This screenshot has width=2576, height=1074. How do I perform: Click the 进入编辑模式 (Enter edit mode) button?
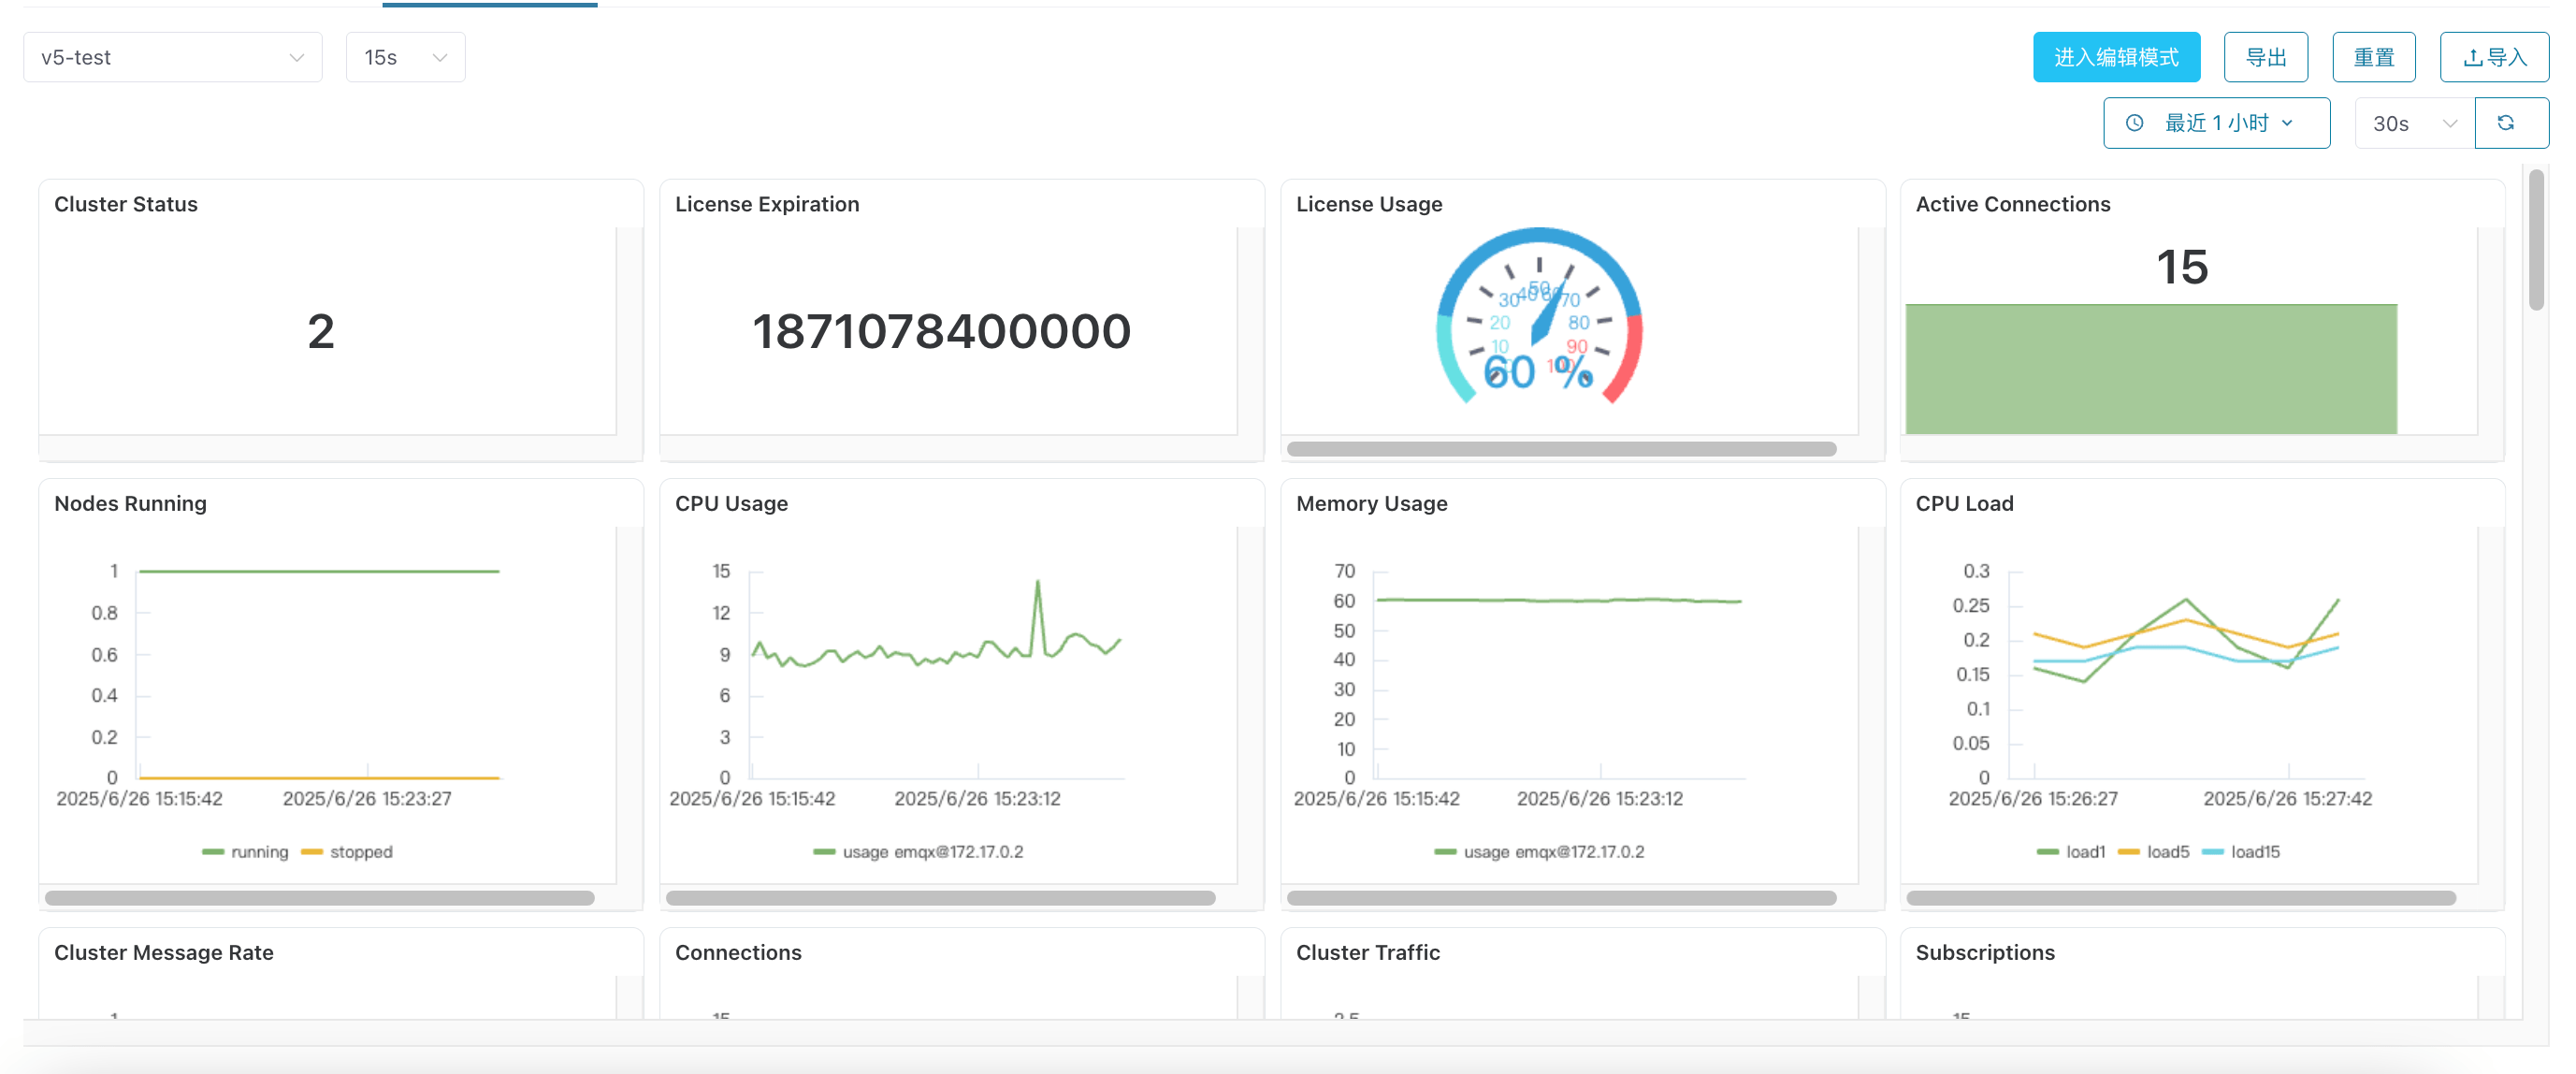[2115, 58]
